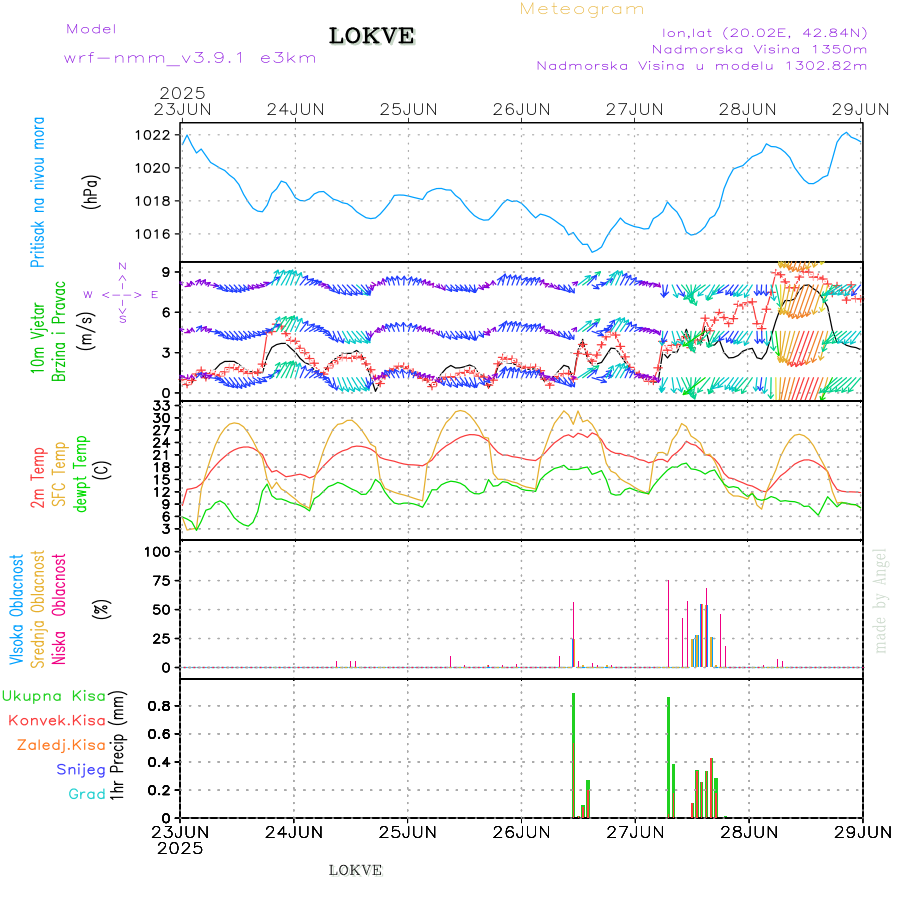Click the Niska Oblacnost axis label

(x=59, y=610)
